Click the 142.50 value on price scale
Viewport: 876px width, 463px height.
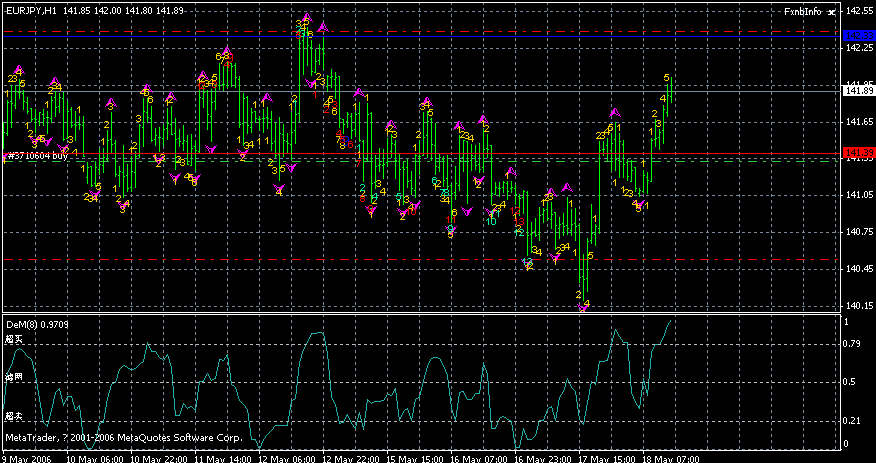coord(858,11)
